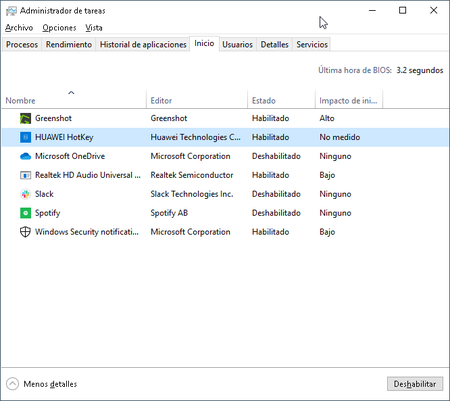Open the Vista menu
Screen dimensions: 450x401
point(94,28)
